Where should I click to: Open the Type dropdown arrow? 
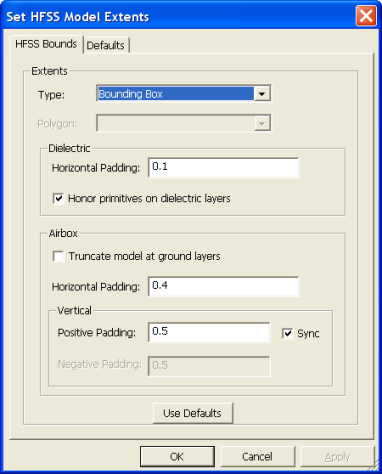click(262, 94)
